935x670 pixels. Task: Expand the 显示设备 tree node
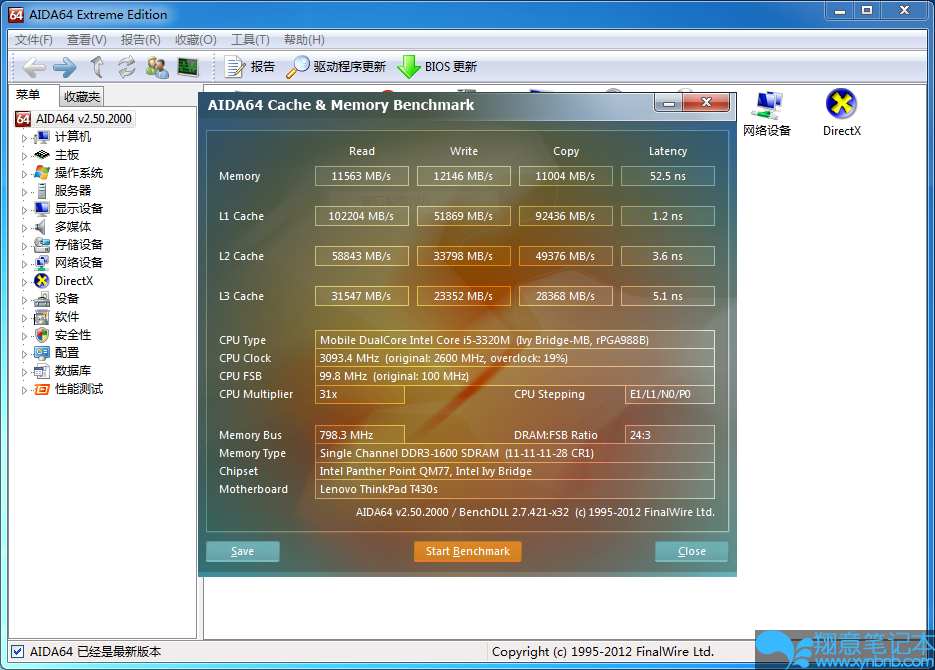tap(24, 209)
